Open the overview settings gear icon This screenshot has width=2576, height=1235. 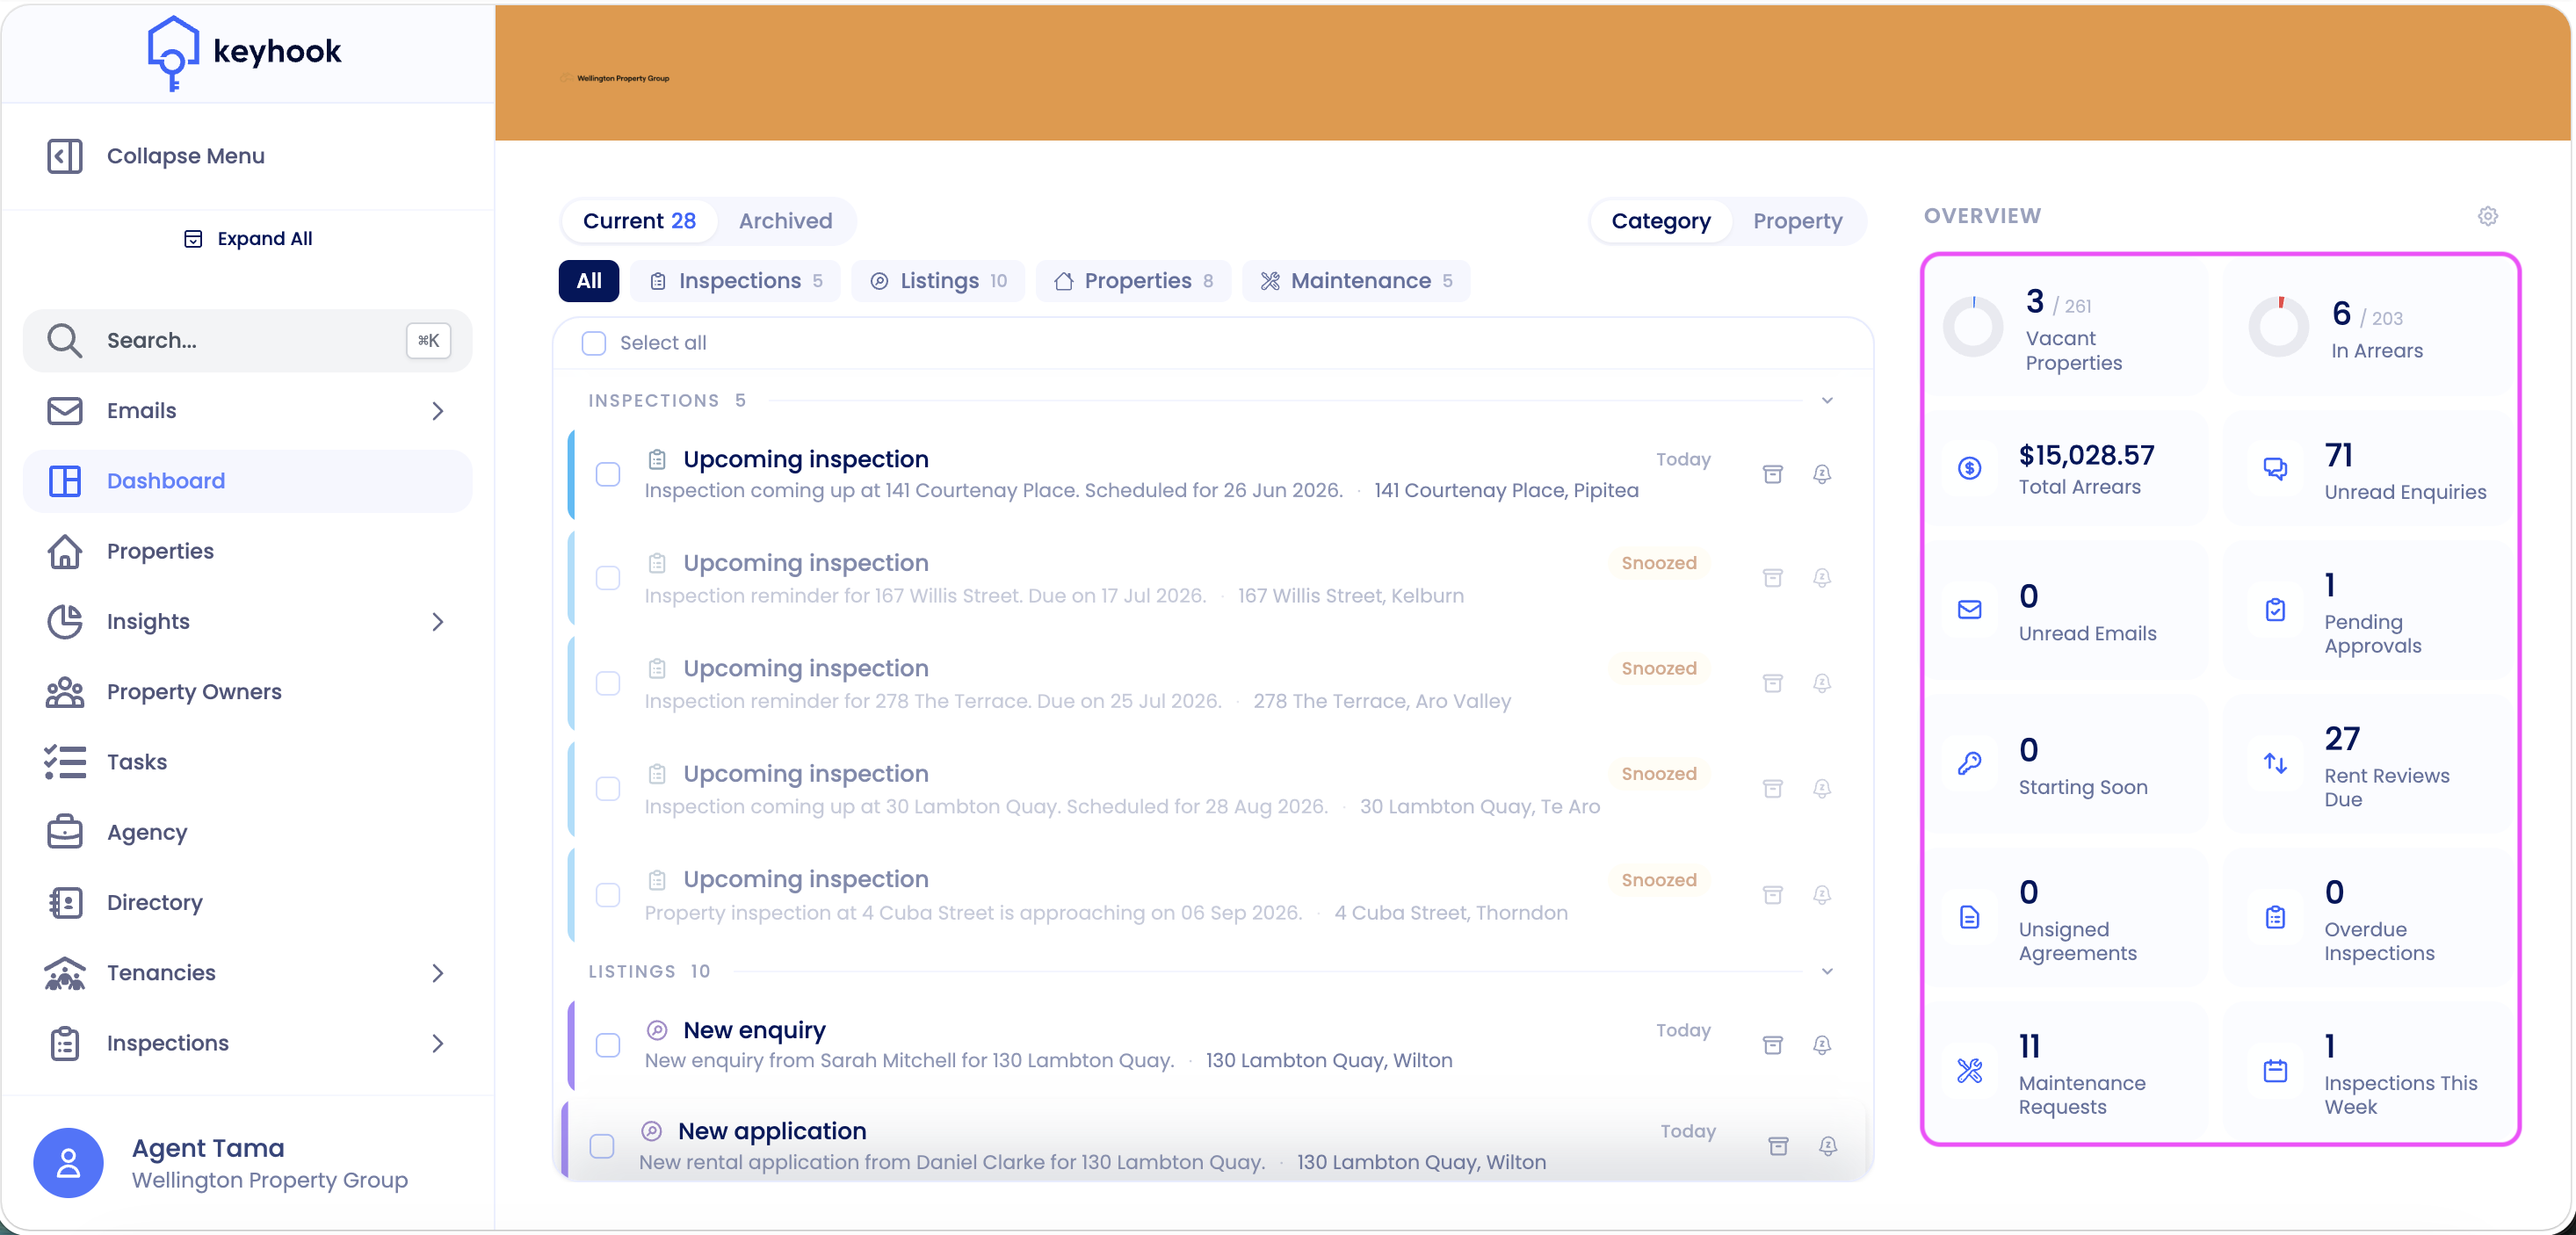point(2488,216)
